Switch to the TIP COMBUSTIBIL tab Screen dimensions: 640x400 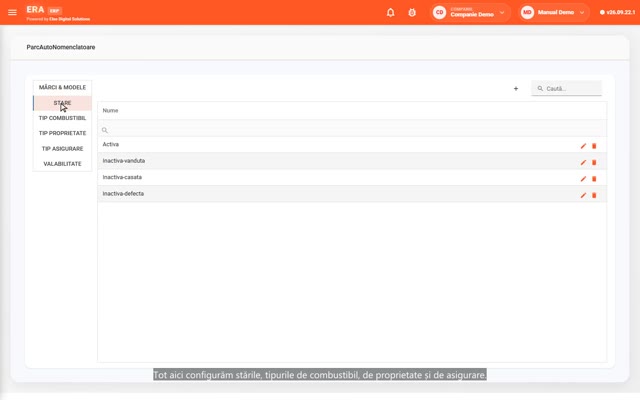[x=62, y=118]
